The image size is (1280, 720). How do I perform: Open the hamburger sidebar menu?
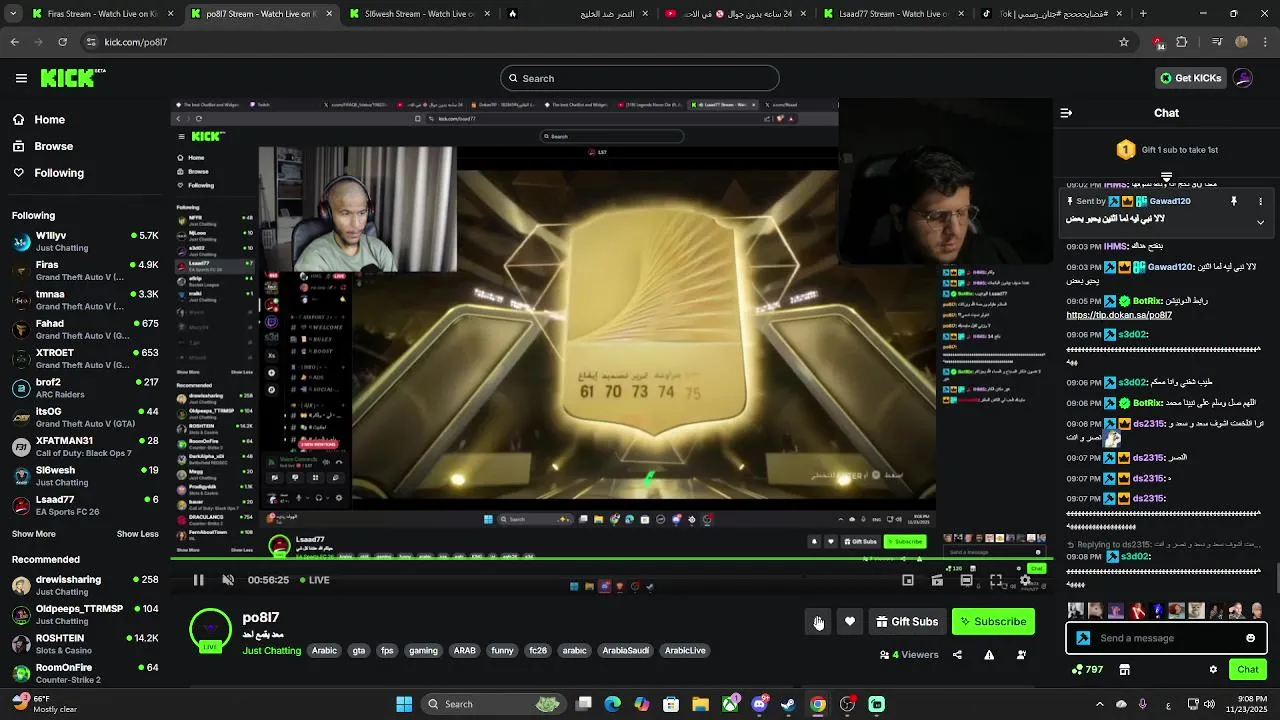[21, 78]
